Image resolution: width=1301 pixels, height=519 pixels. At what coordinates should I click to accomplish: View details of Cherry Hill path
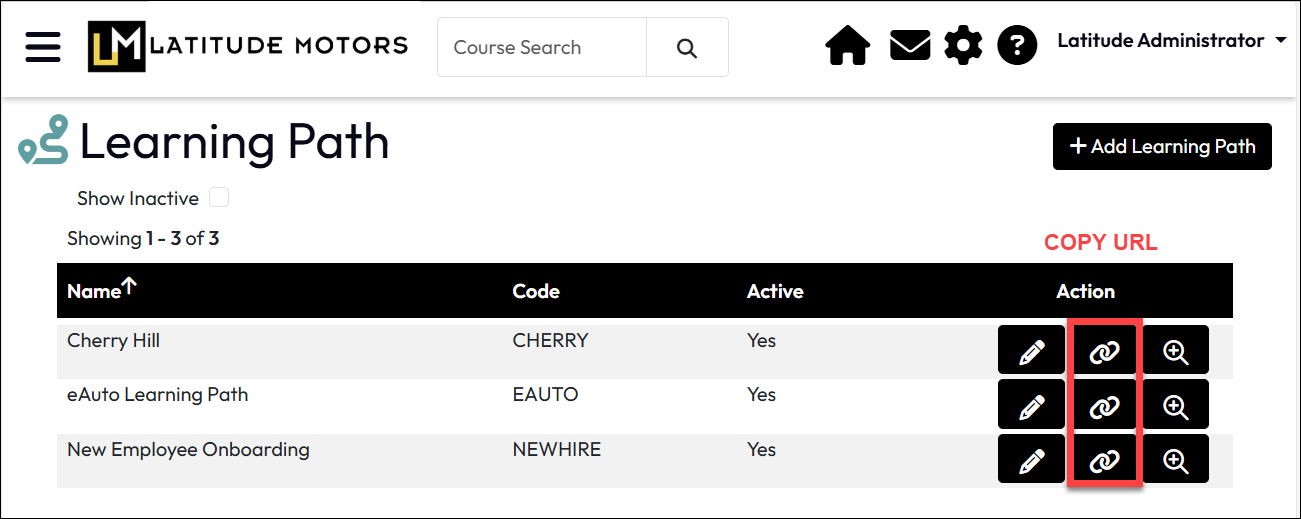point(1175,352)
